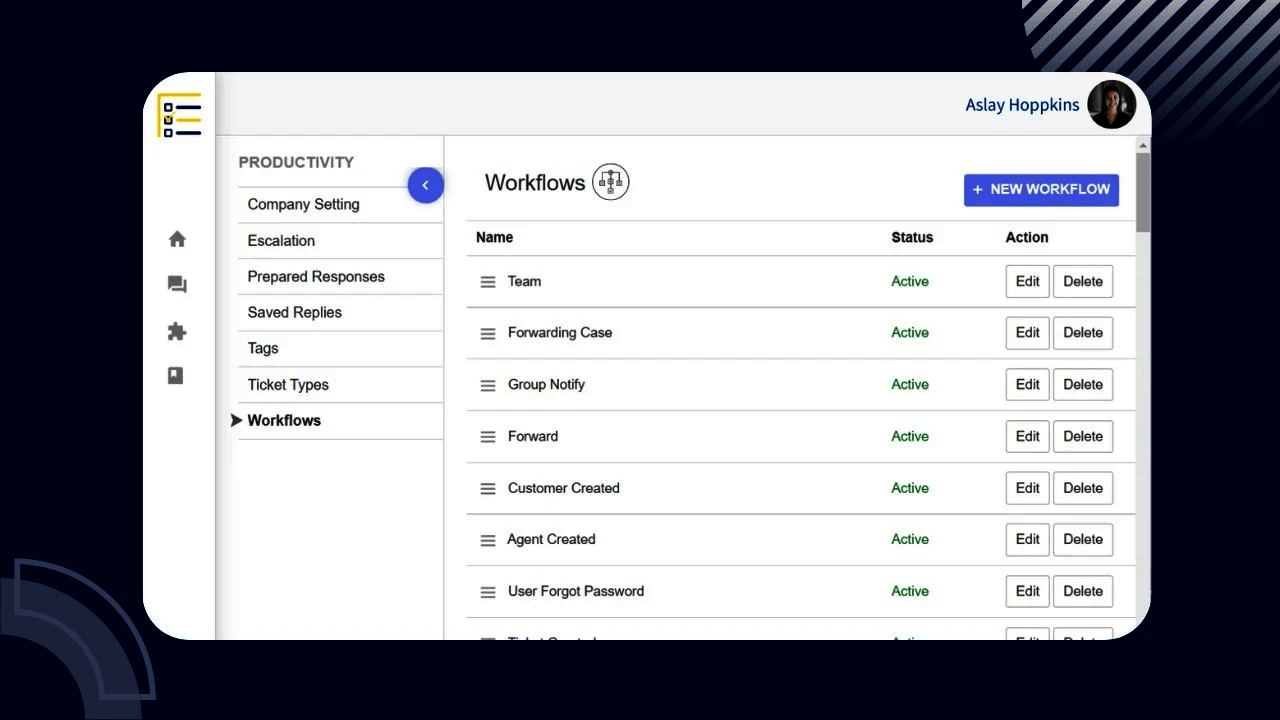Click the drag handle for Customer Created
Screen dimensions: 1280x720
click(488, 489)
